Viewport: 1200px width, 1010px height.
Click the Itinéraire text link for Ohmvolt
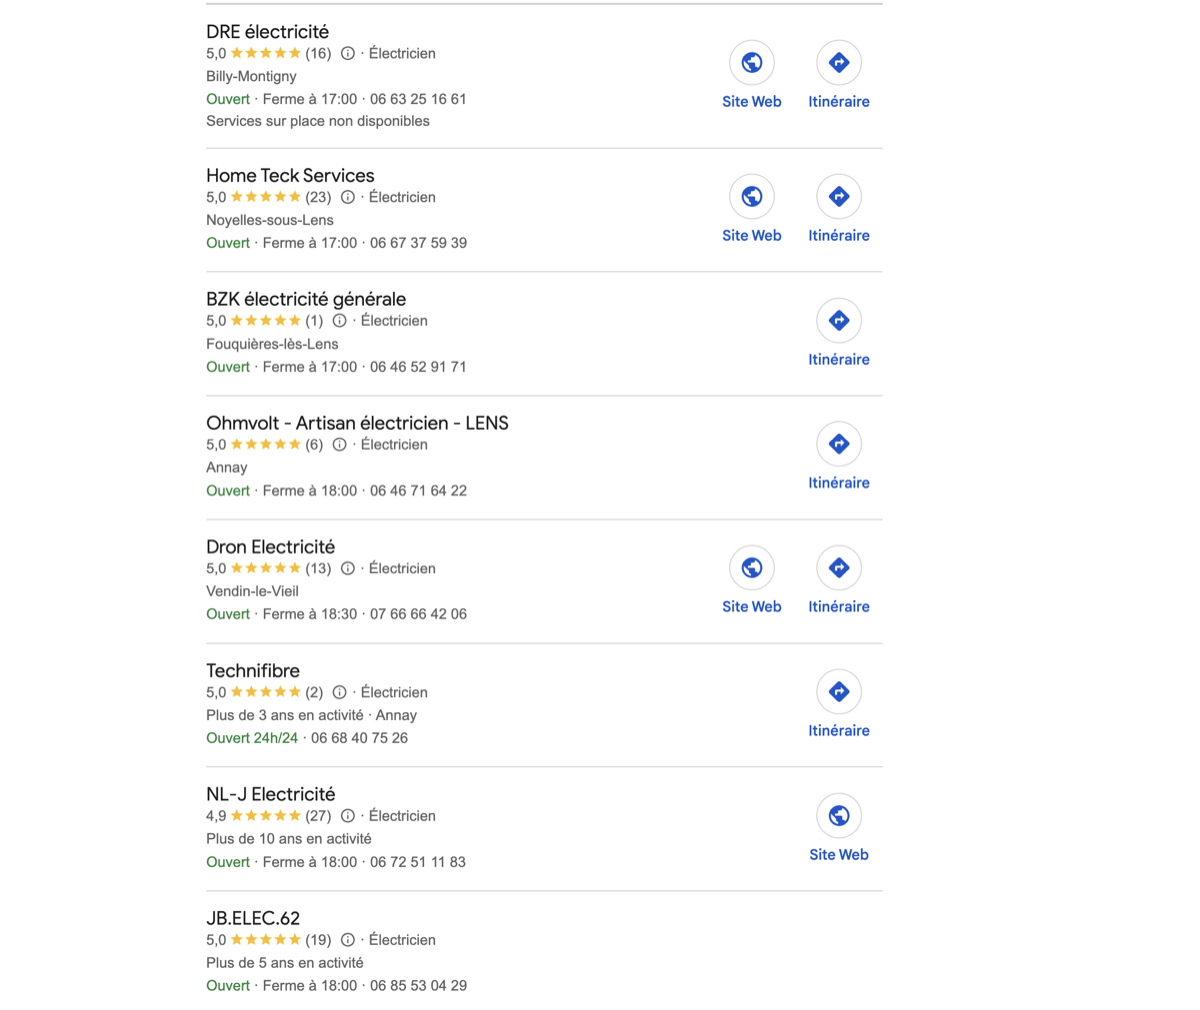[839, 482]
